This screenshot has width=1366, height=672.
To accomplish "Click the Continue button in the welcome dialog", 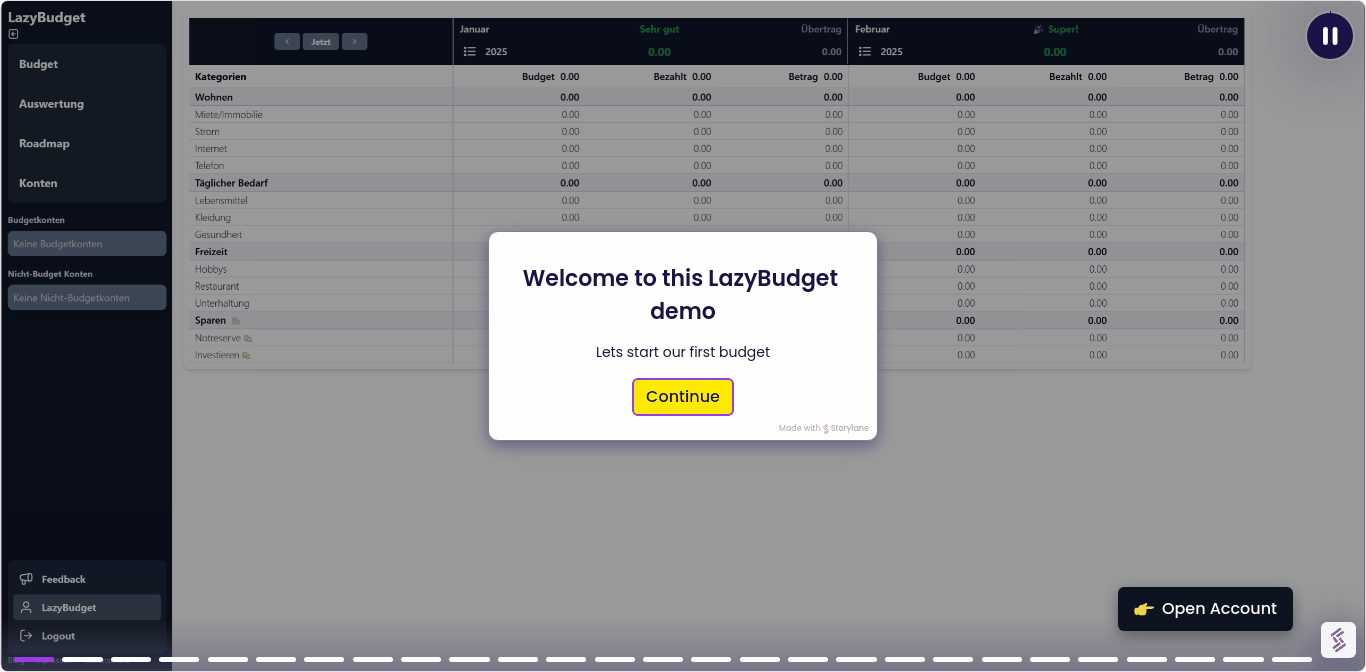I will (x=683, y=397).
